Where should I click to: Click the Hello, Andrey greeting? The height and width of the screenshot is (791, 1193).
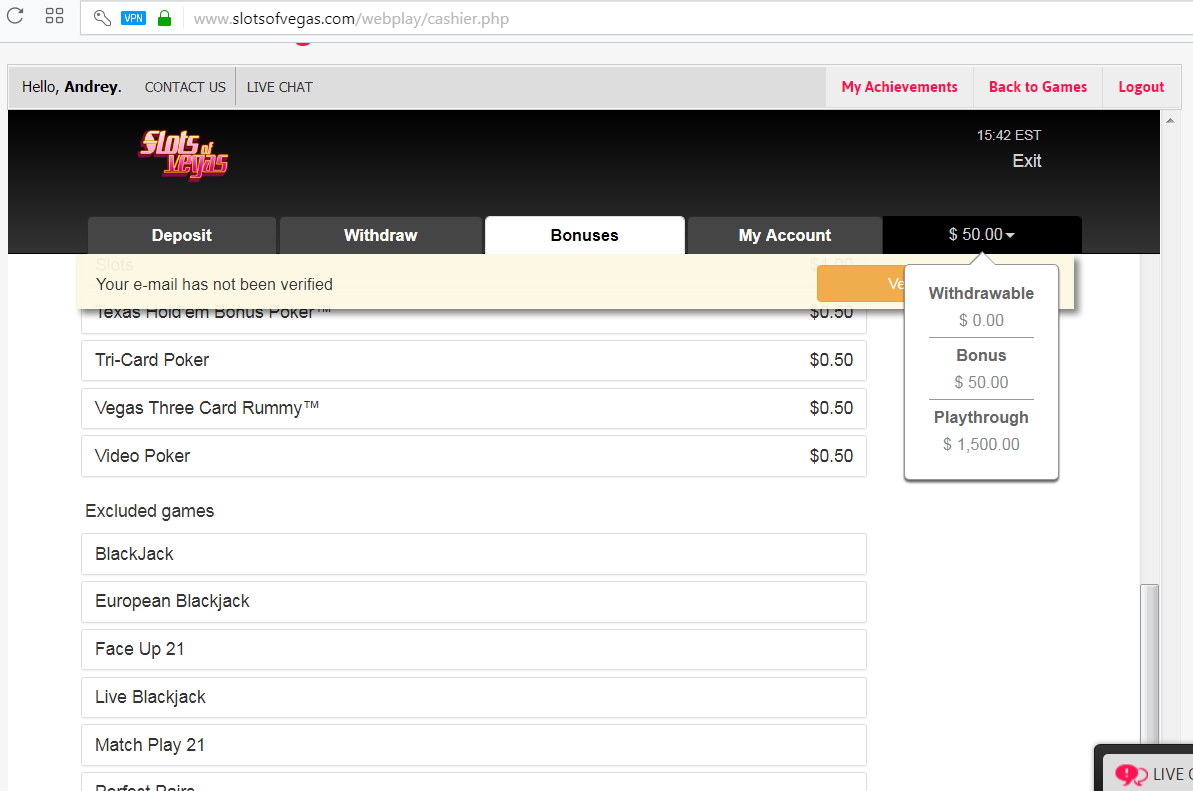[72, 87]
